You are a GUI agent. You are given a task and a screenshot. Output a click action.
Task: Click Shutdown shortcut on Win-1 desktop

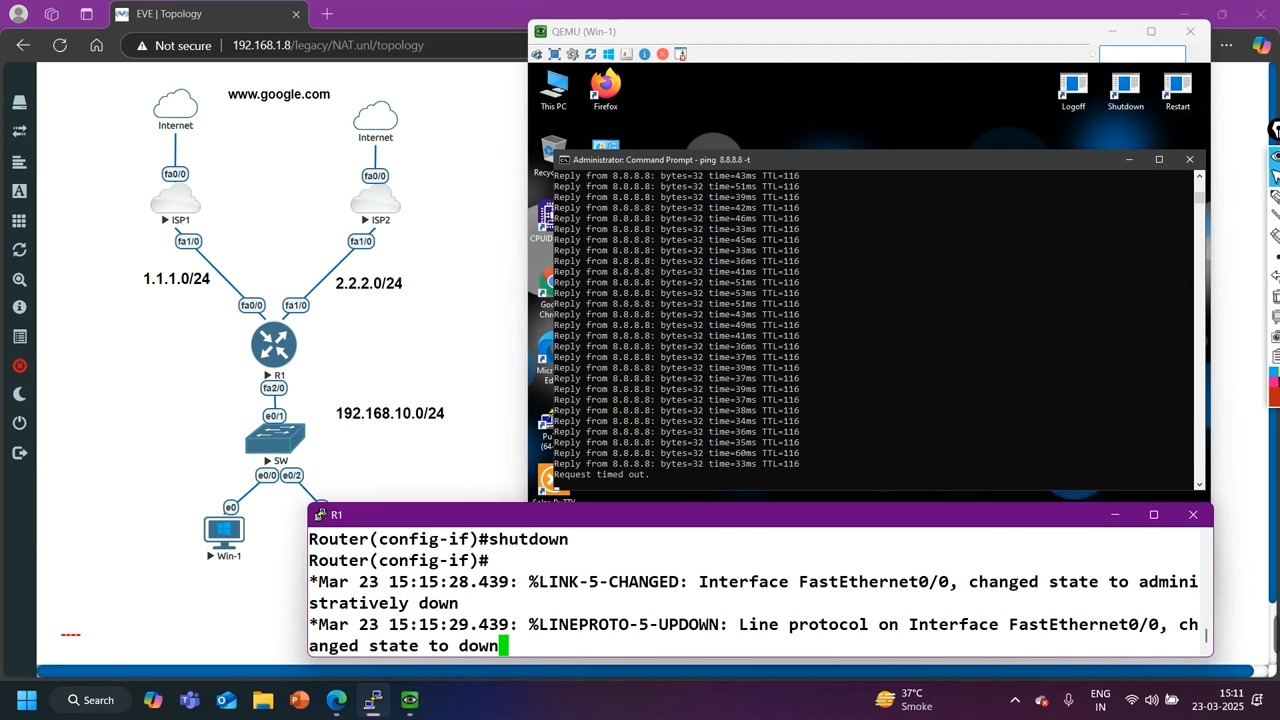(x=1125, y=91)
